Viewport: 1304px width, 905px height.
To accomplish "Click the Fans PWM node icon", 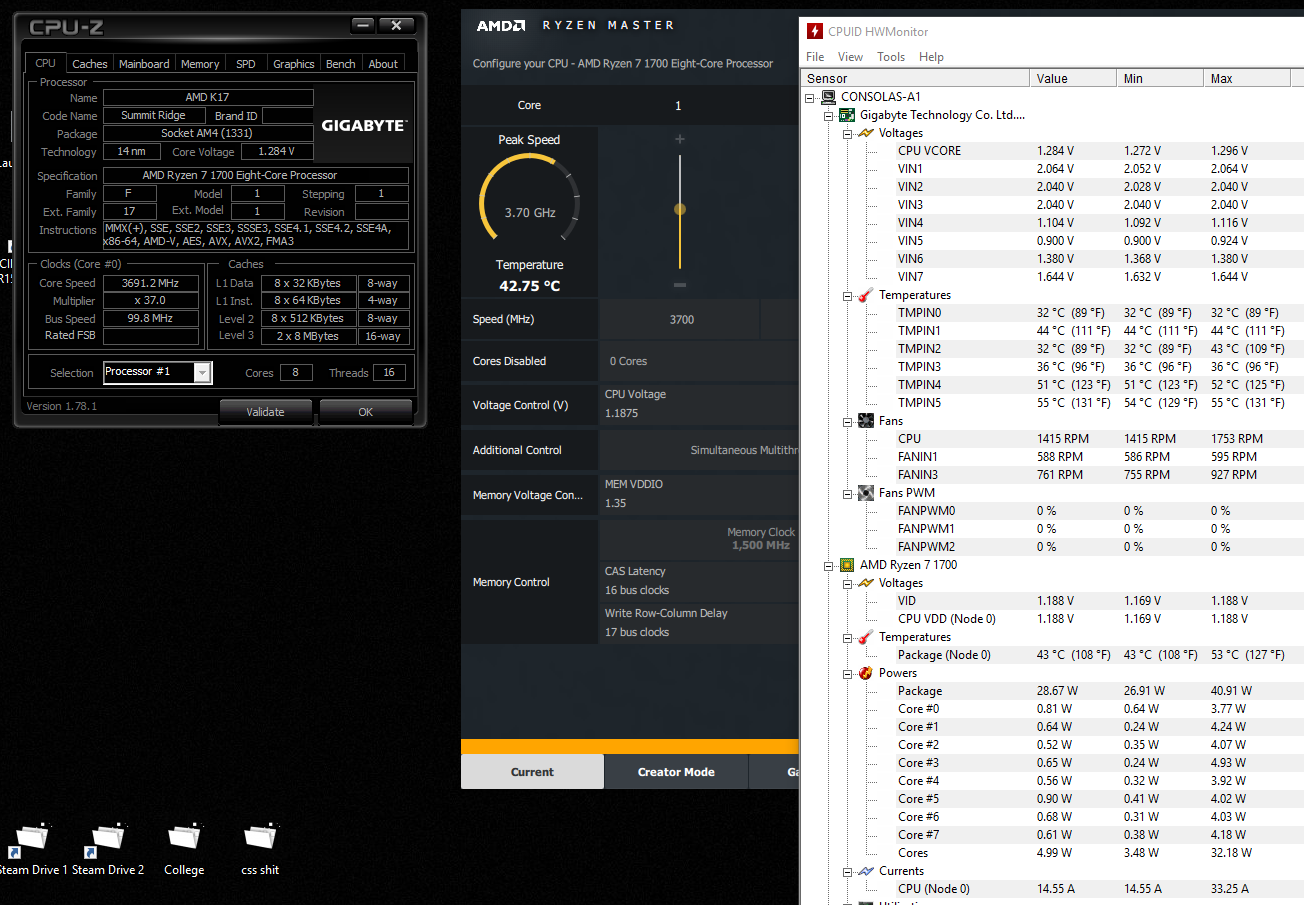I will pos(865,493).
